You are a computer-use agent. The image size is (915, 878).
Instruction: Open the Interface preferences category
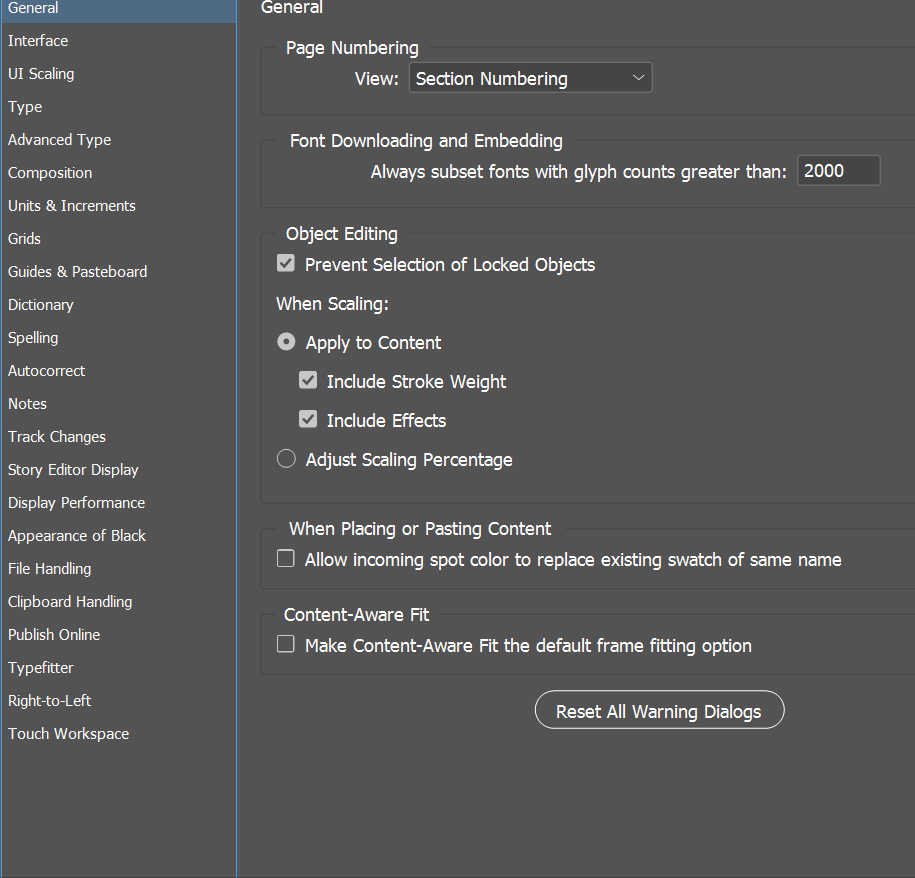coord(38,41)
